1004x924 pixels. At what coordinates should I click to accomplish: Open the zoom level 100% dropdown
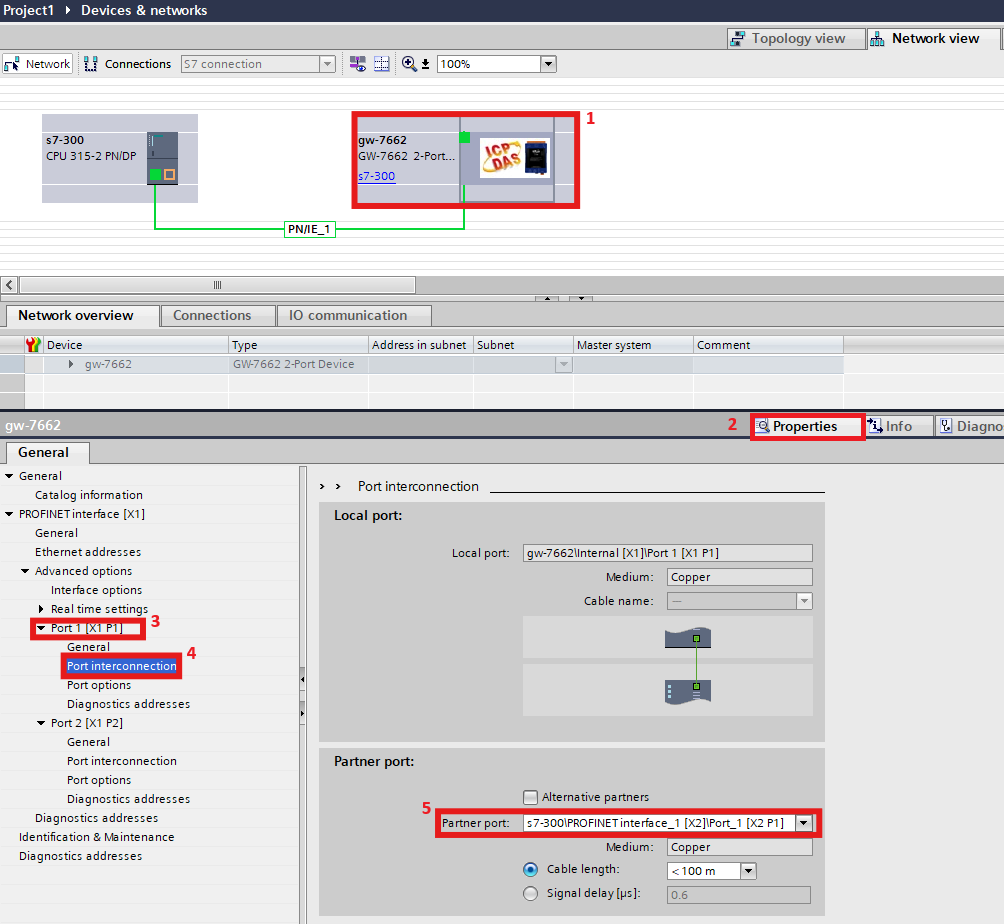548,64
